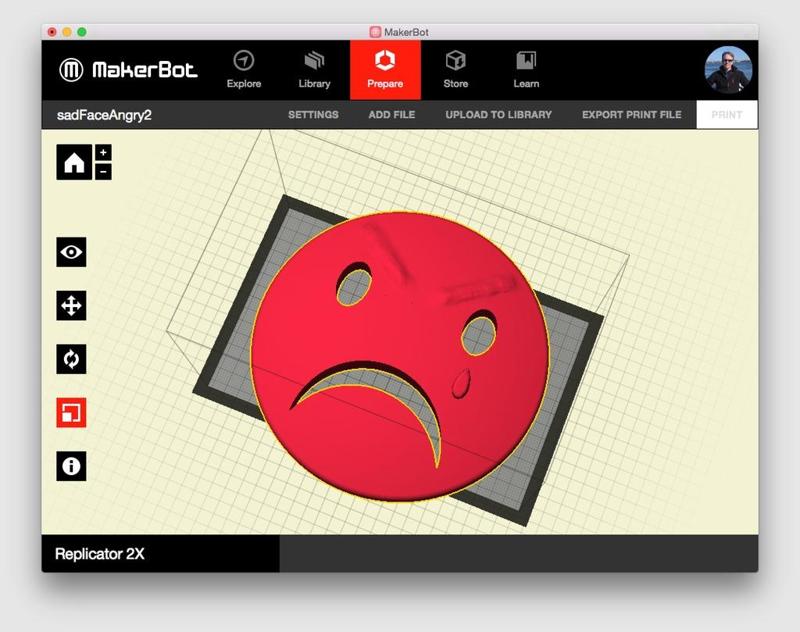Open the Learn tab
800x632 pixels.
(x=526, y=70)
